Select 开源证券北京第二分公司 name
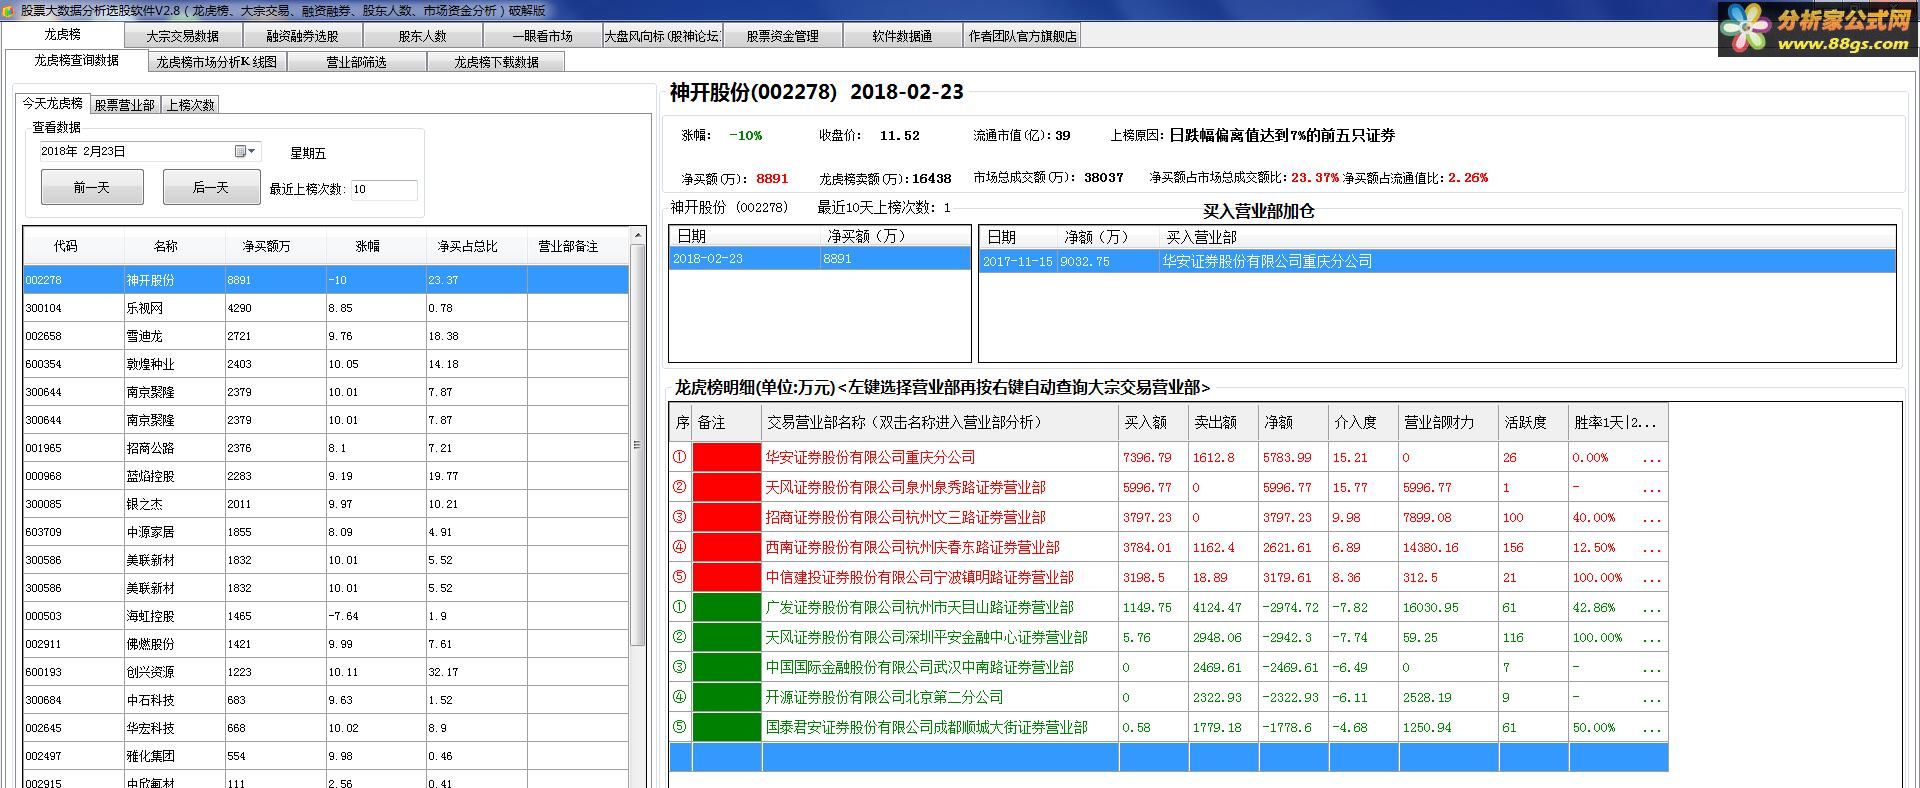 884,697
